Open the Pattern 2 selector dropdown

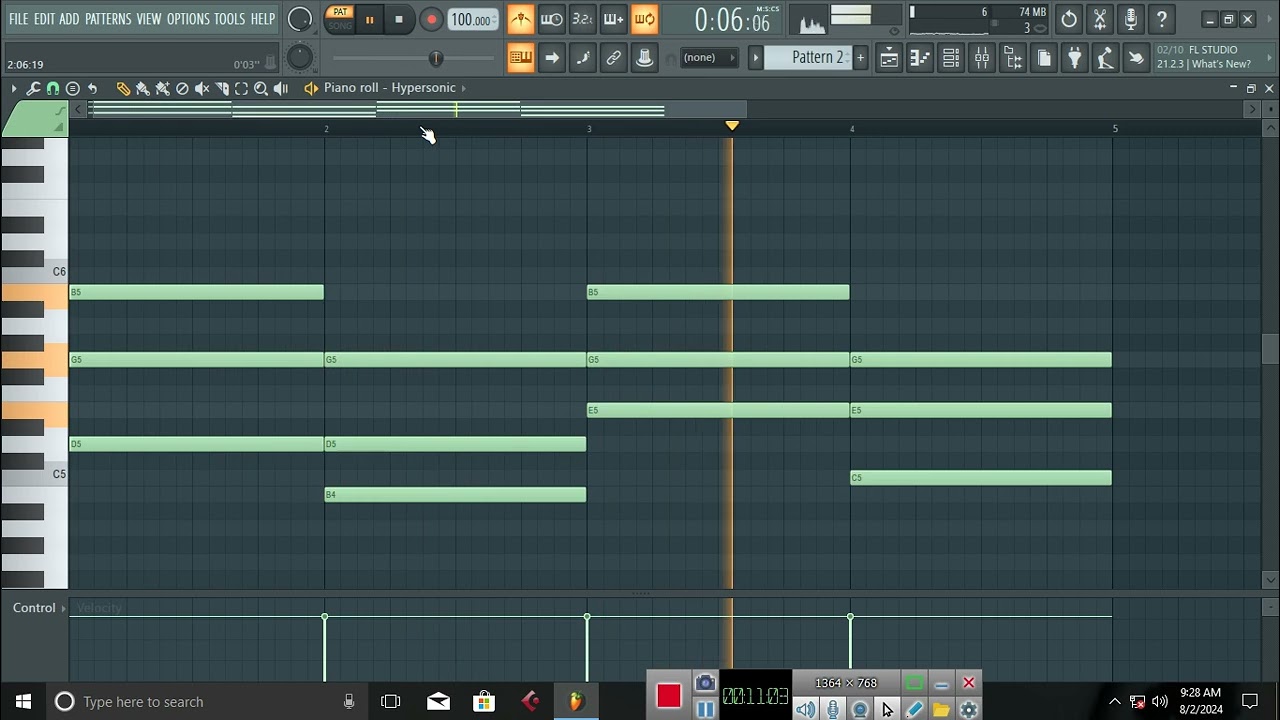pyautogui.click(x=817, y=58)
